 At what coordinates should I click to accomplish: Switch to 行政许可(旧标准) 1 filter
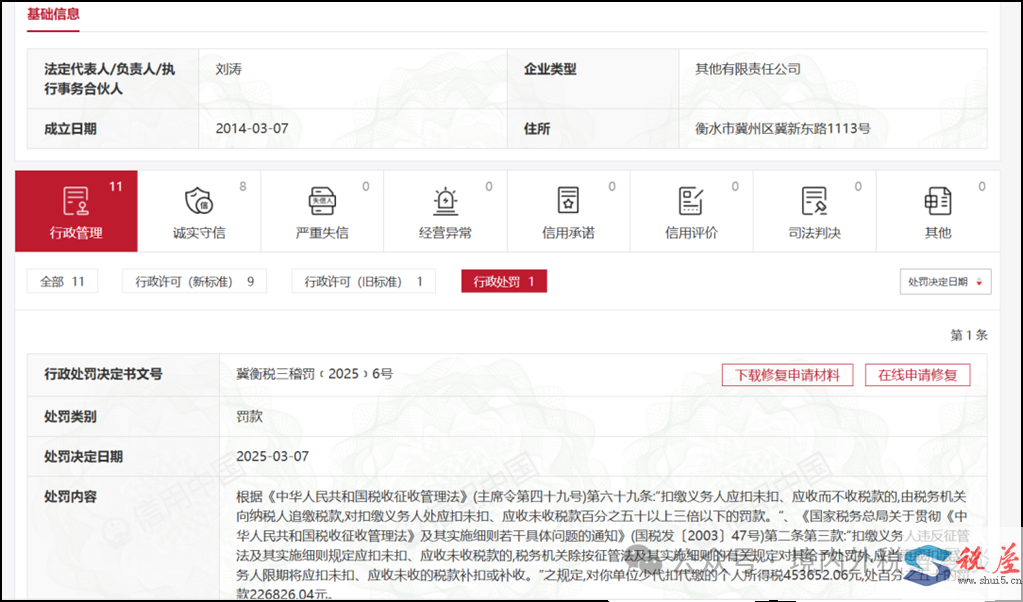tap(364, 282)
